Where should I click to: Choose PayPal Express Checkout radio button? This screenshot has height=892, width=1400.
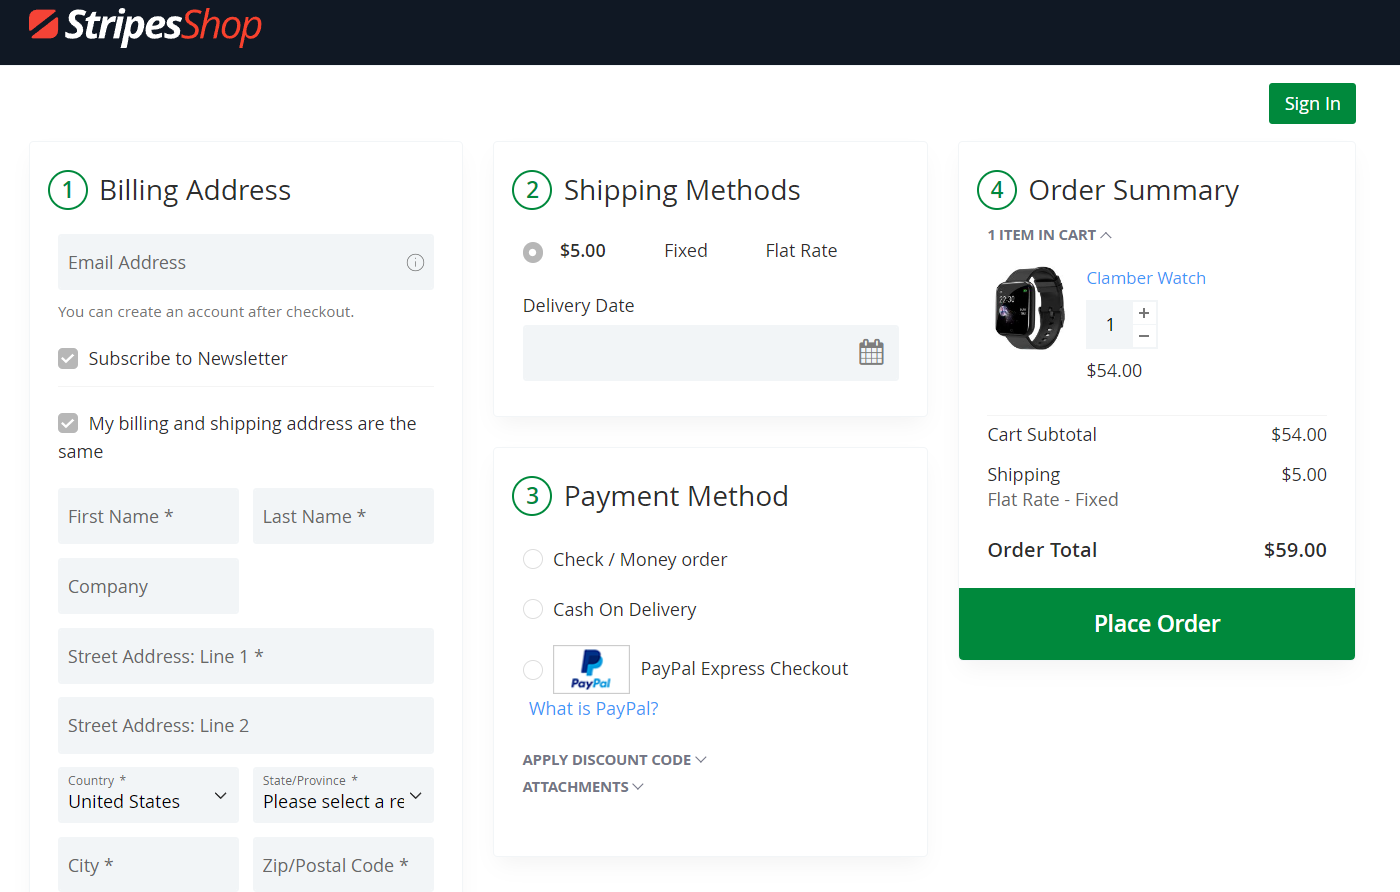pos(533,669)
